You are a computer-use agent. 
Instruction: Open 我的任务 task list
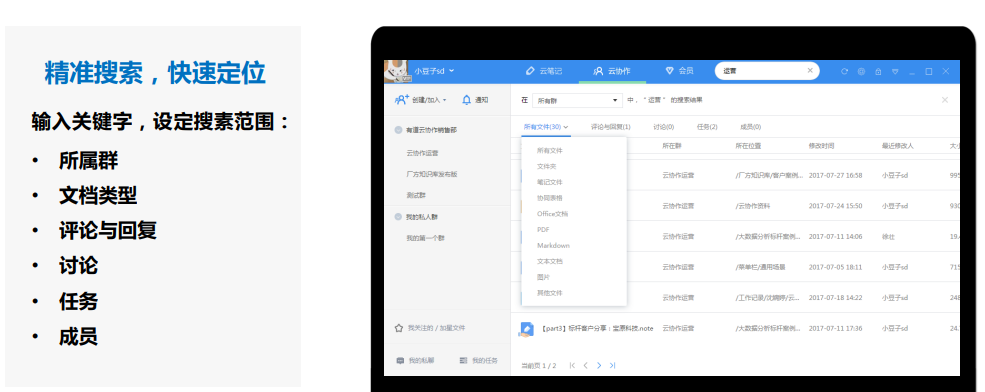click(479, 361)
